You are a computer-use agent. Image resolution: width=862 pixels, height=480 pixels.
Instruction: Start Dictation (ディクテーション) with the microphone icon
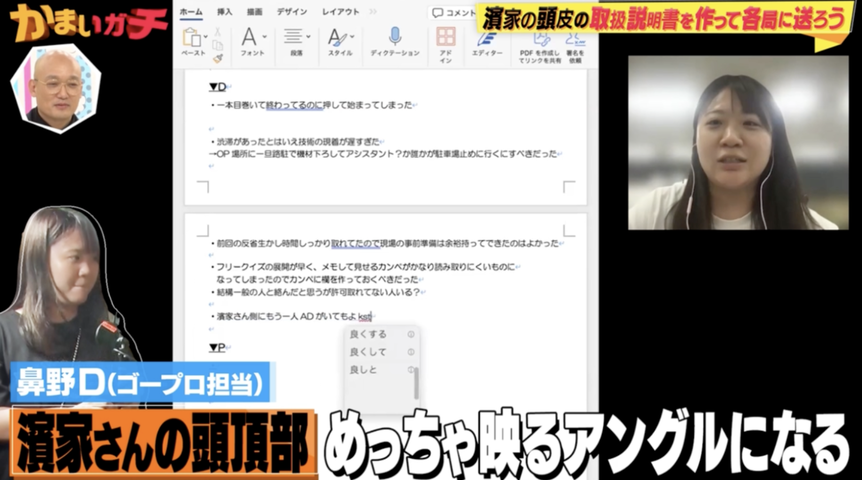point(395,37)
